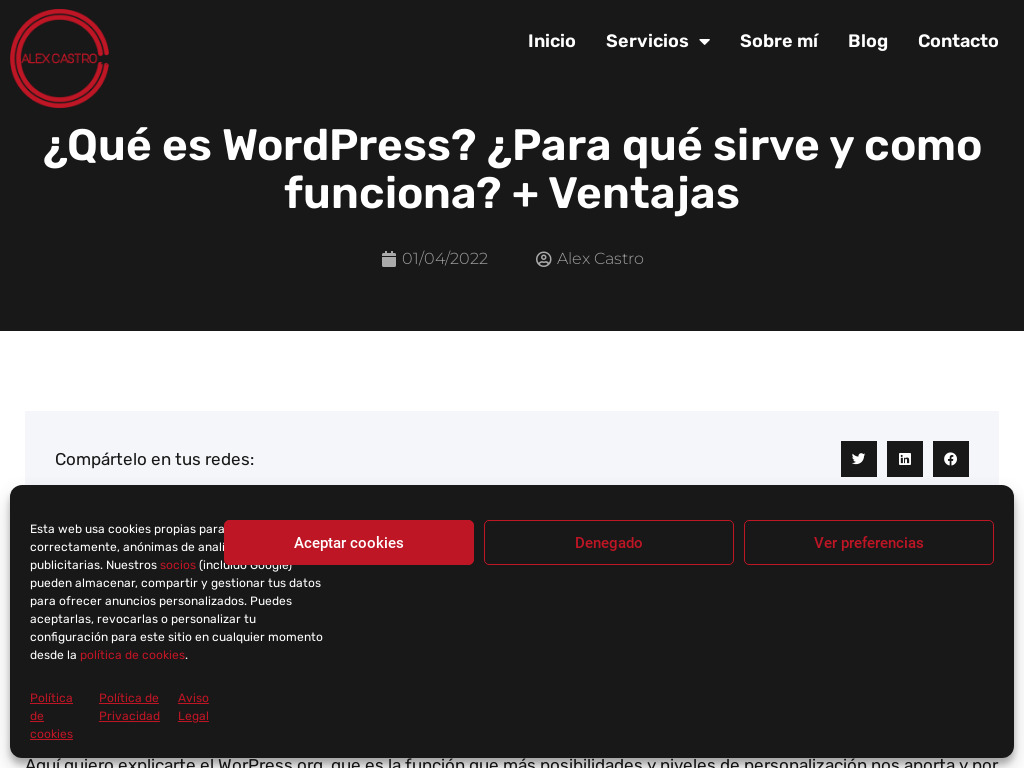Navigate to the Inicio menu item
The height and width of the screenshot is (768, 1024).
click(551, 41)
